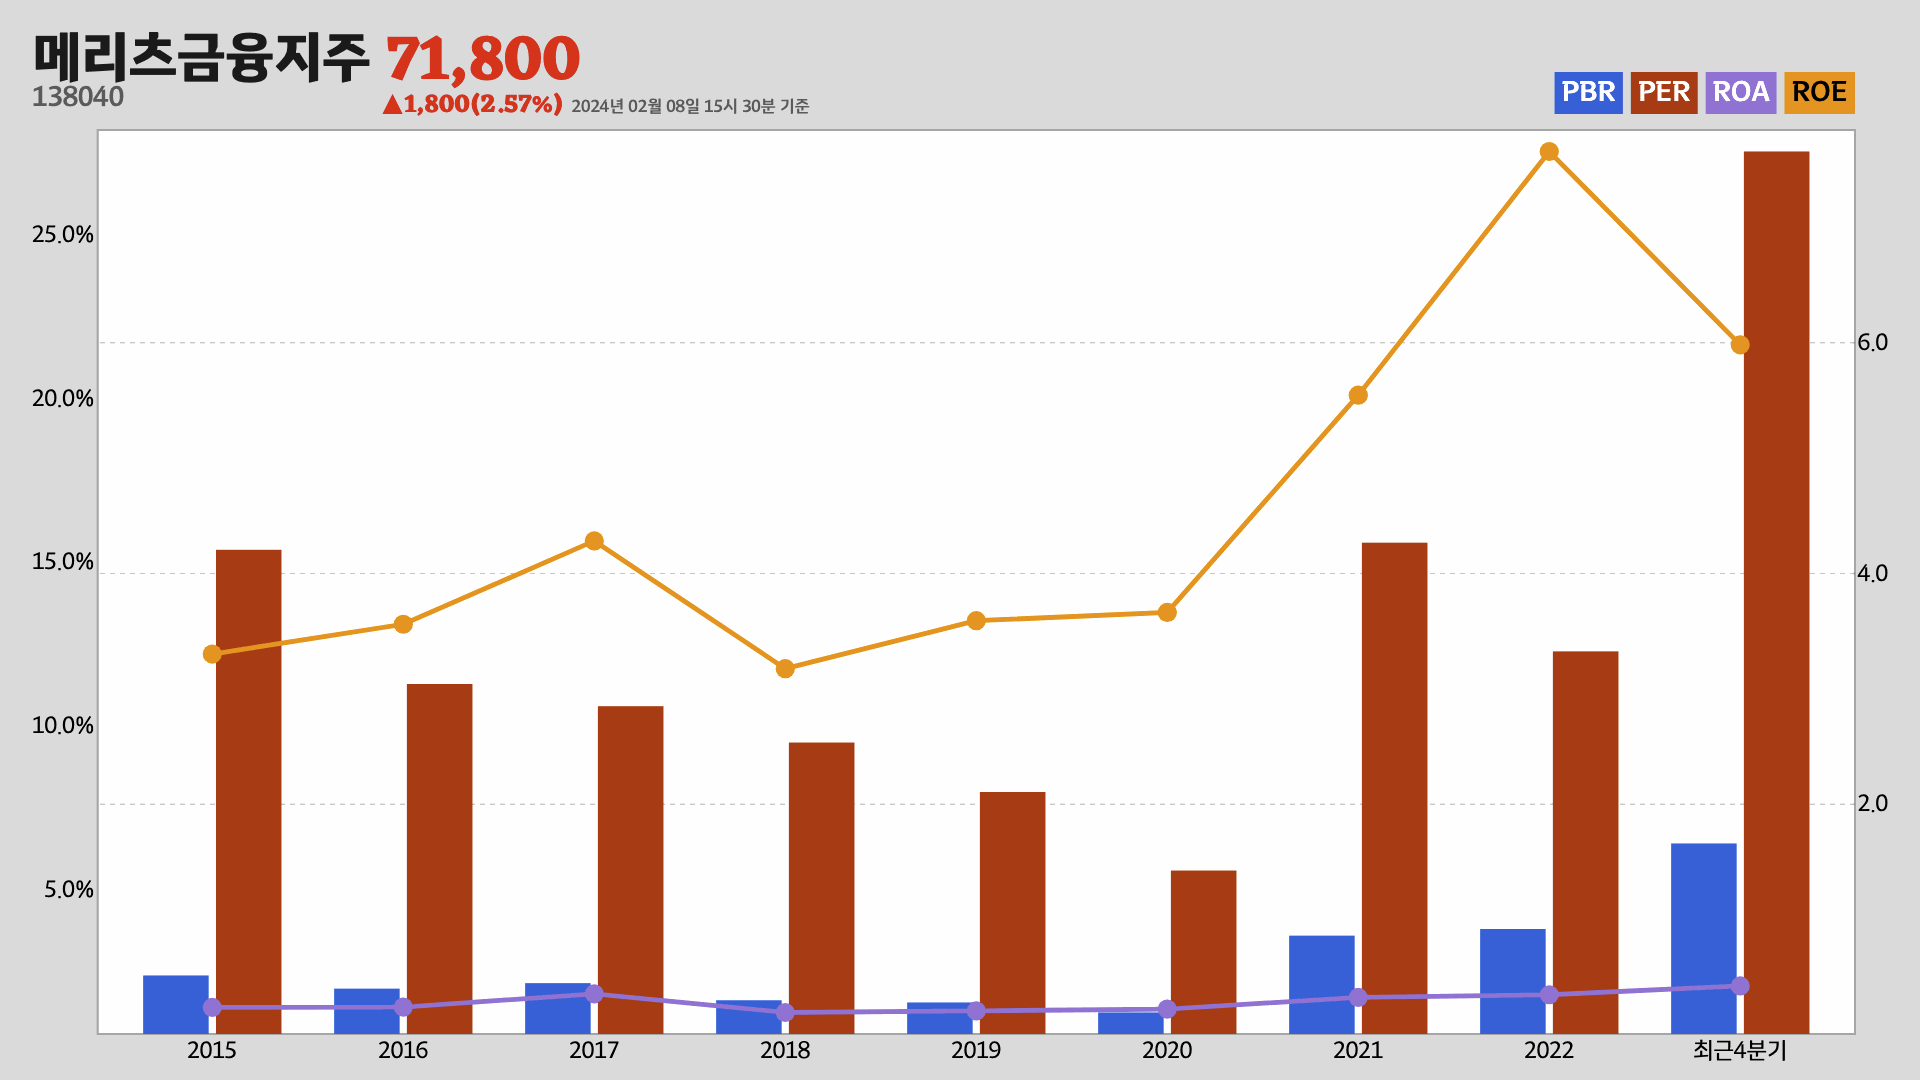This screenshot has height=1080, width=1920.
Task: Click the price change ▲1,800(2.57%)
Action: [x=473, y=104]
